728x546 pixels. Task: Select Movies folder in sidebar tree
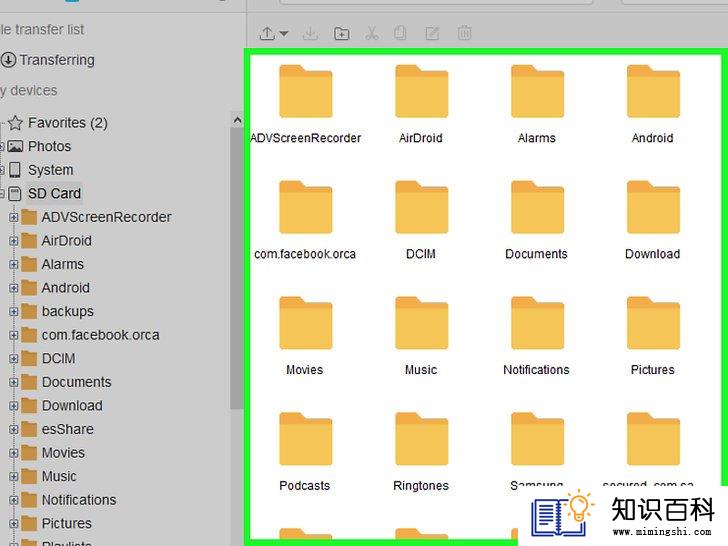click(x=53, y=453)
